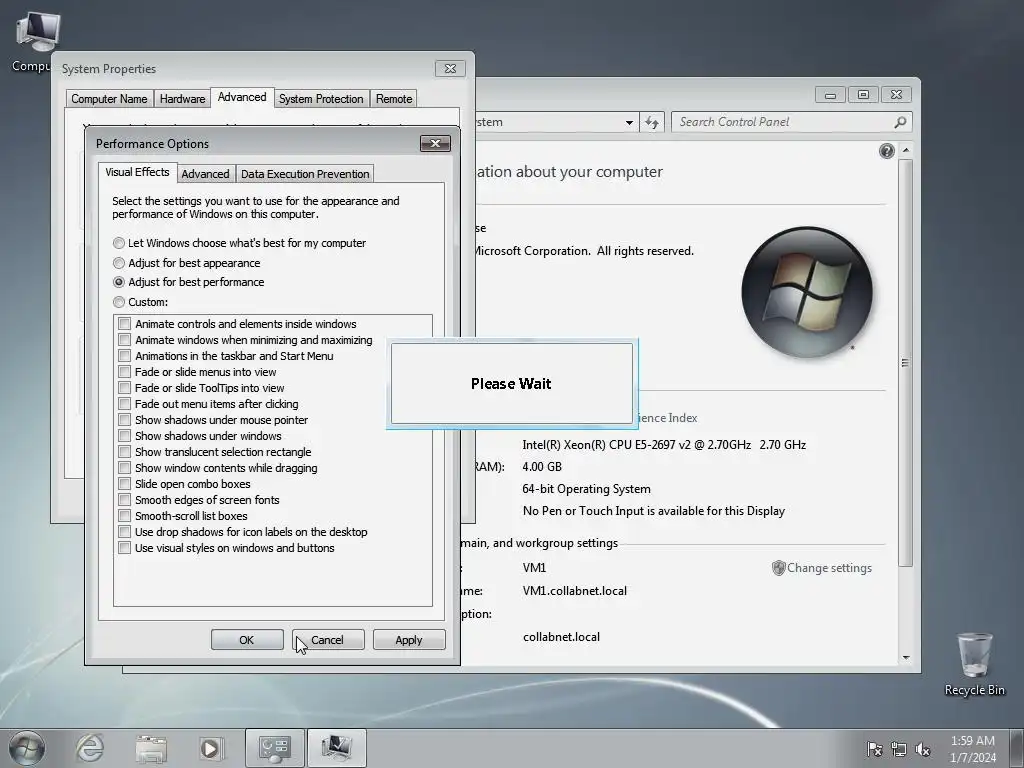Expand the address bar dropdown arrow
The height and width of the screenshot is (768, 1024).
pyautogui.click(x=629, y=122)
